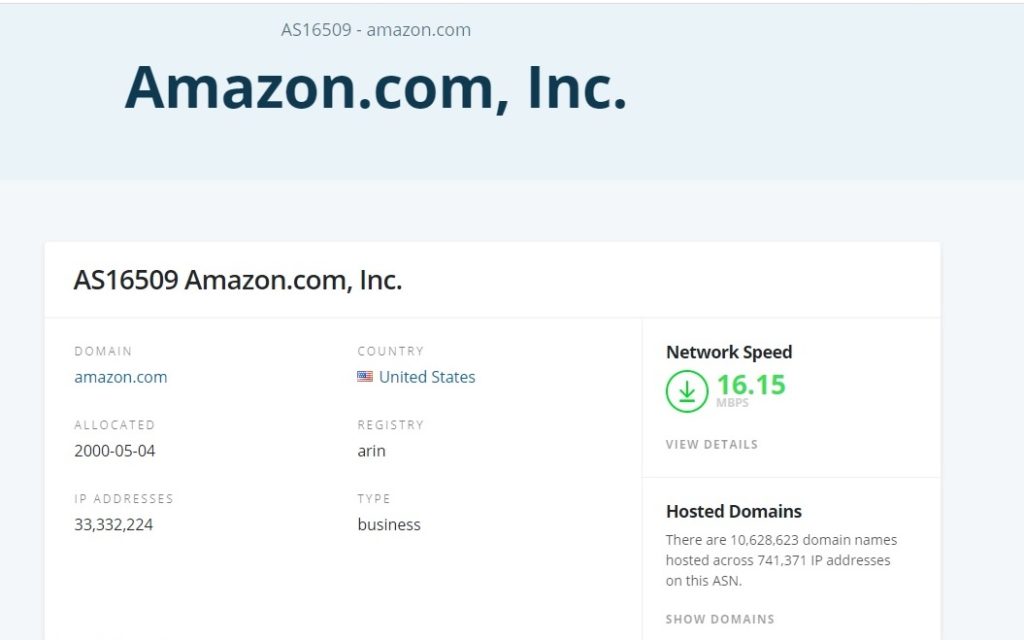Screen dimensions: 1024x640
Task: Click the AS16509 - amazon.com breadcrumb text
Action: coord(375,30)
